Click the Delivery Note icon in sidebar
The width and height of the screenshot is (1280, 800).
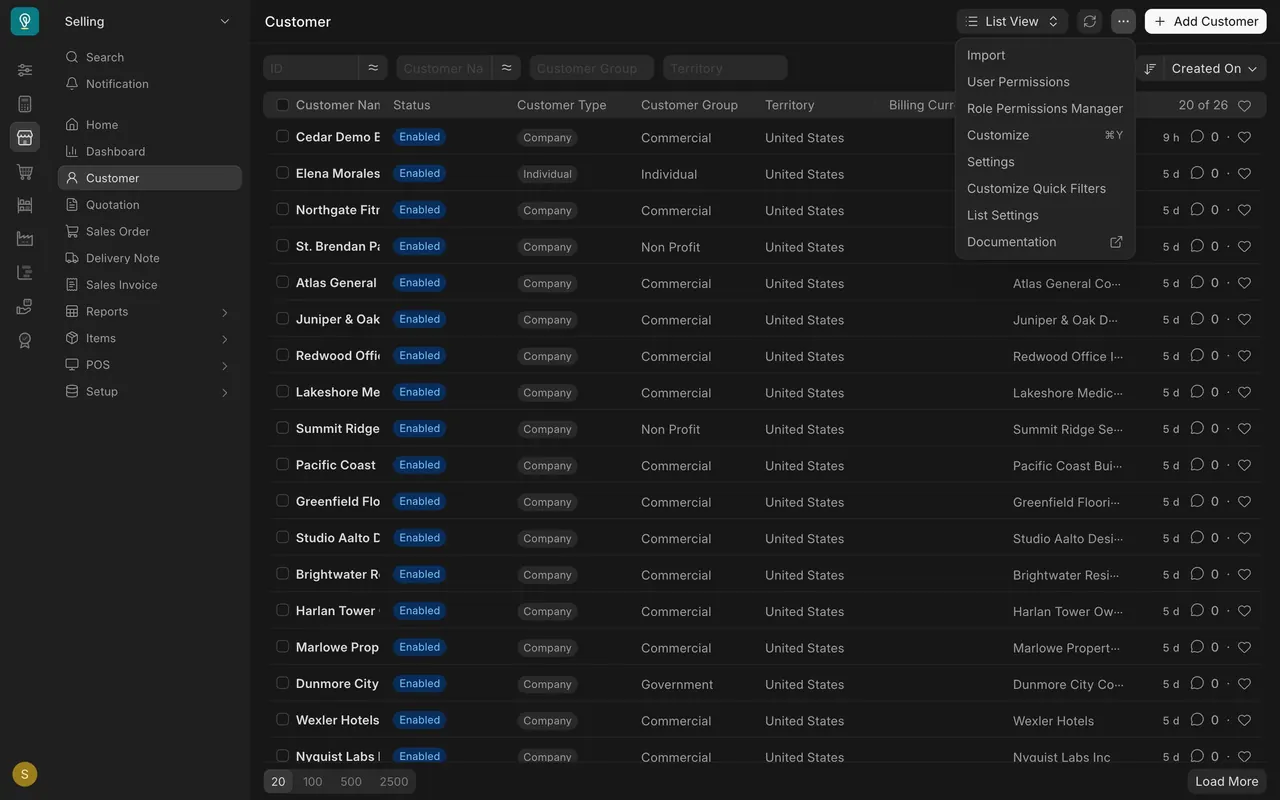point(72,258)
